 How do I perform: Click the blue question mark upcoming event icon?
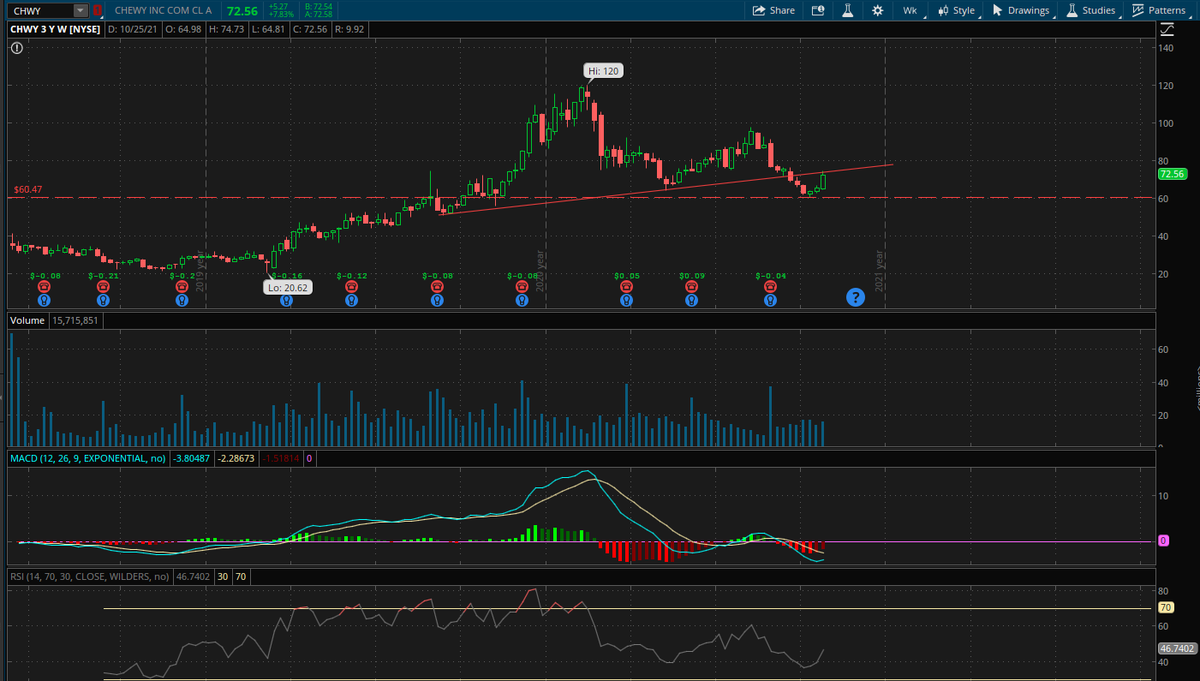pyautogui.click(x=855, y=297)
